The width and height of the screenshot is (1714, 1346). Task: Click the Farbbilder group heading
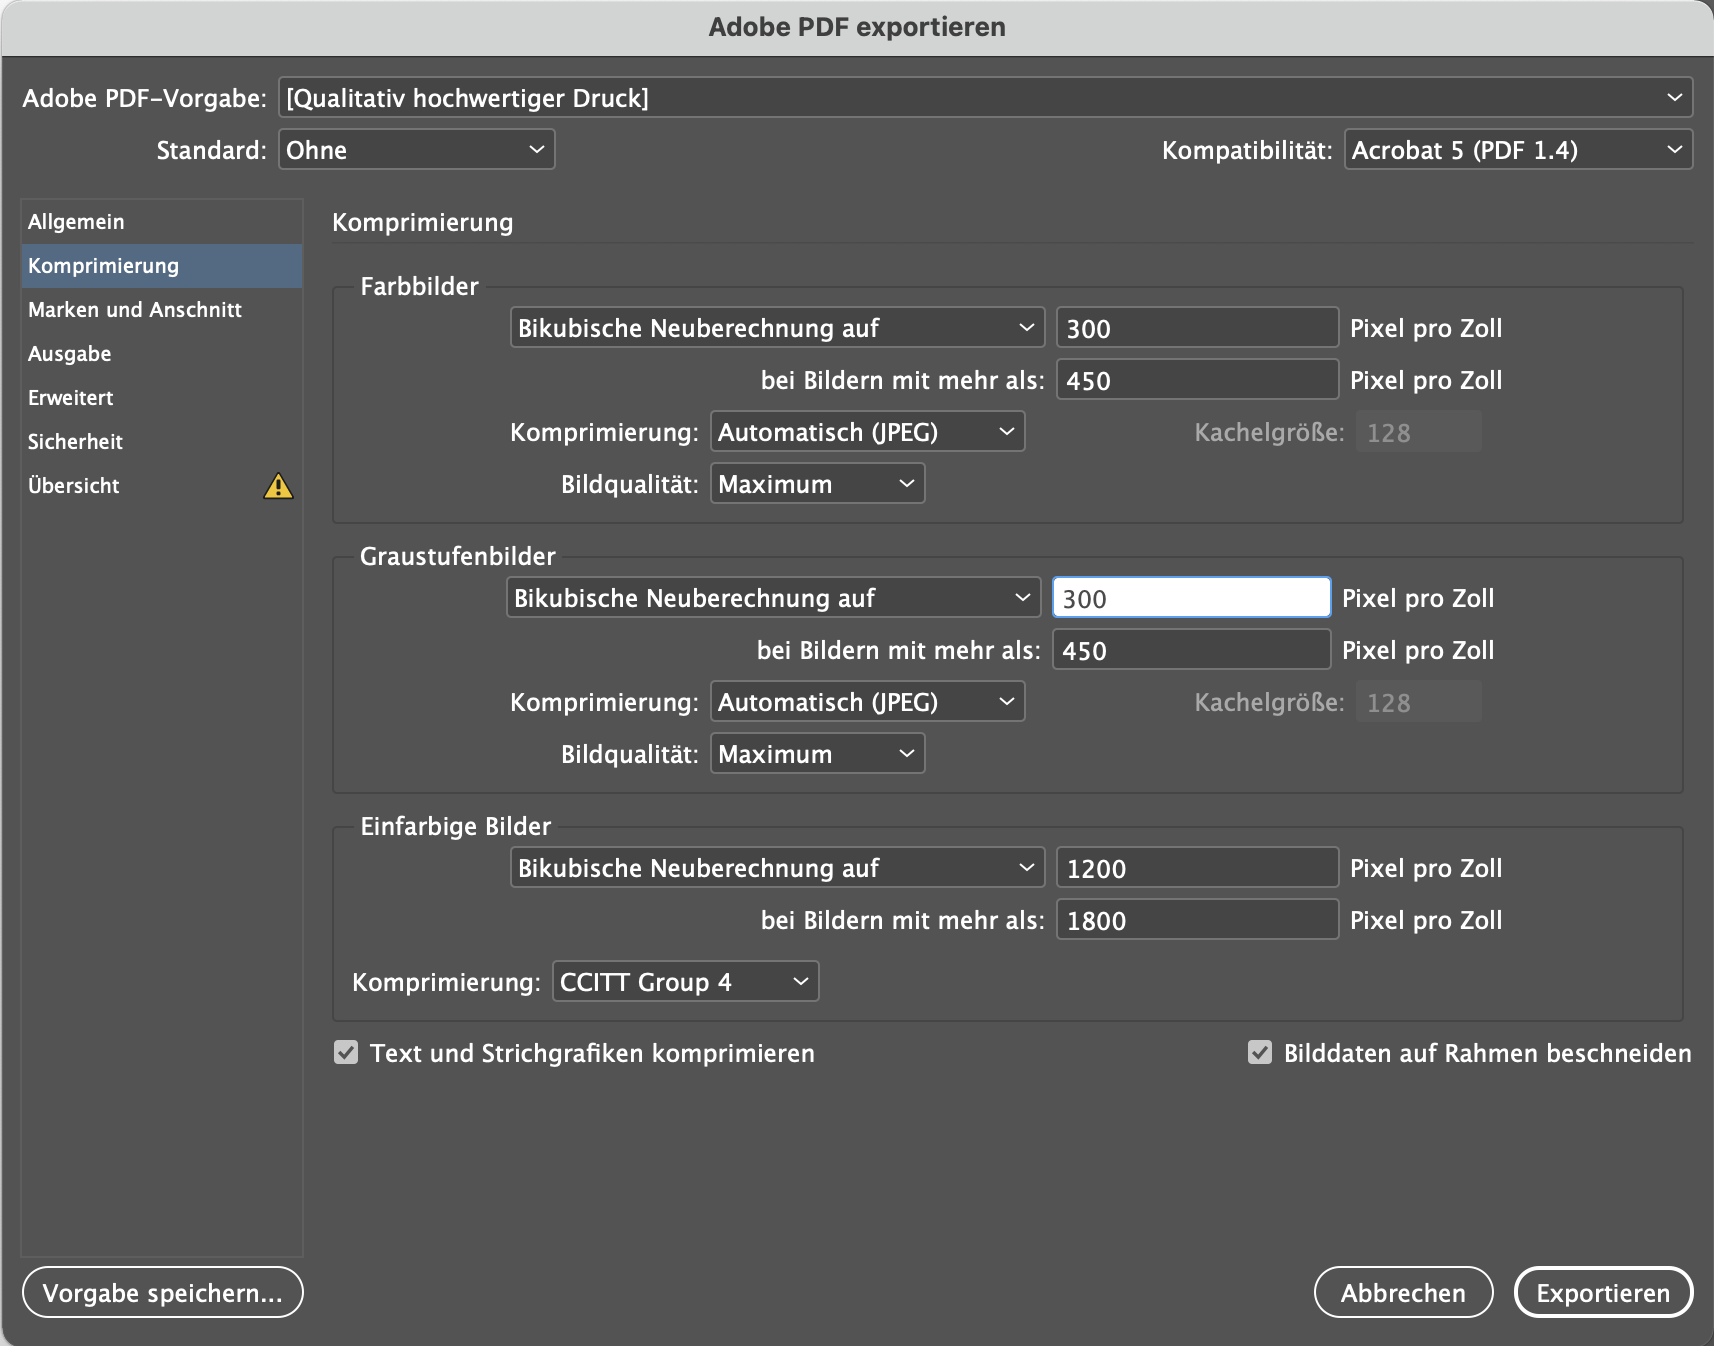point(419,286)
